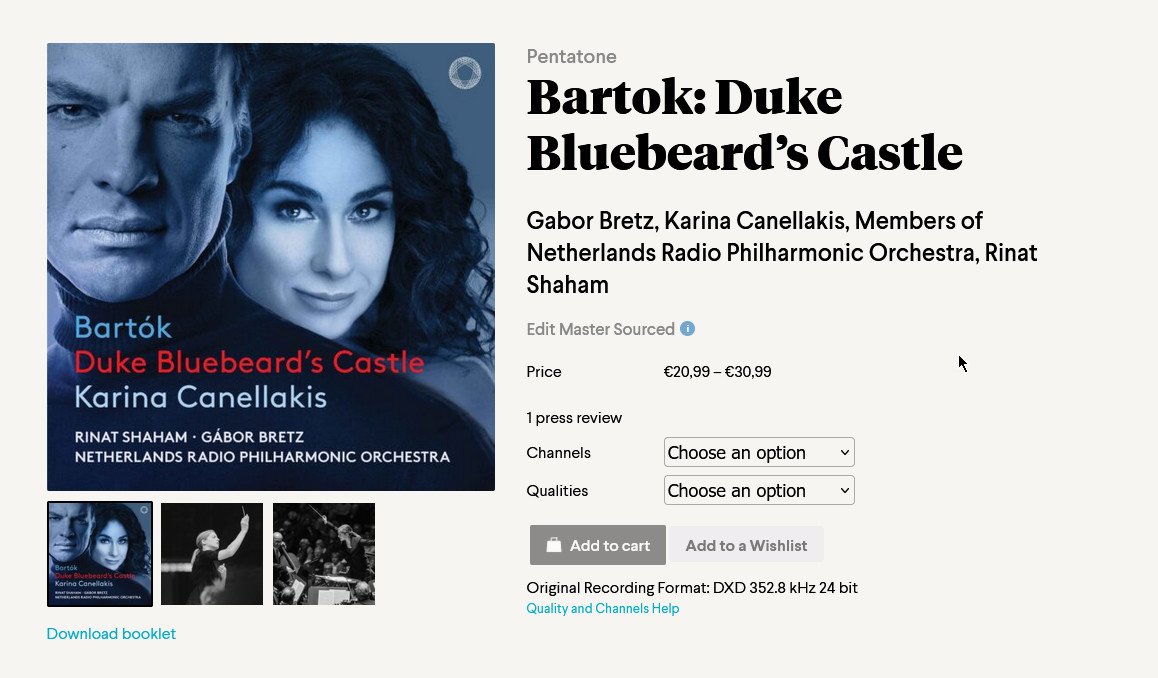Open the Channels dropdown
This screenshot has height=678, width=1158.
click(x=758, y=452)
